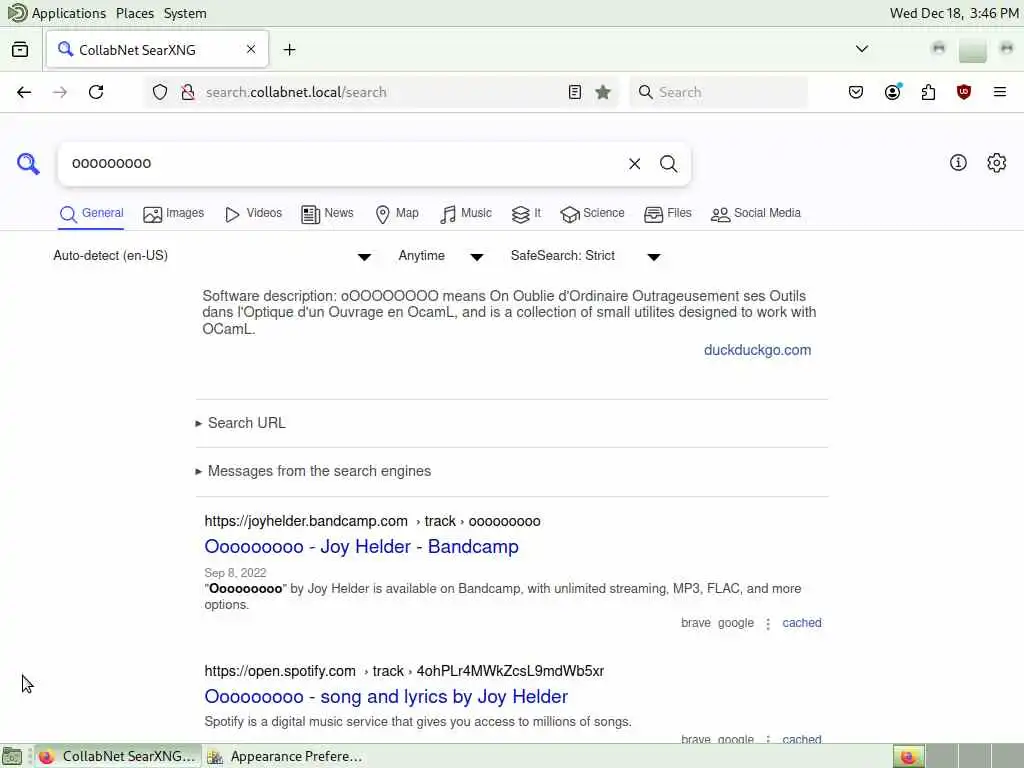Open Places menu
This screenshot has height=768, width=1024.
135,13
